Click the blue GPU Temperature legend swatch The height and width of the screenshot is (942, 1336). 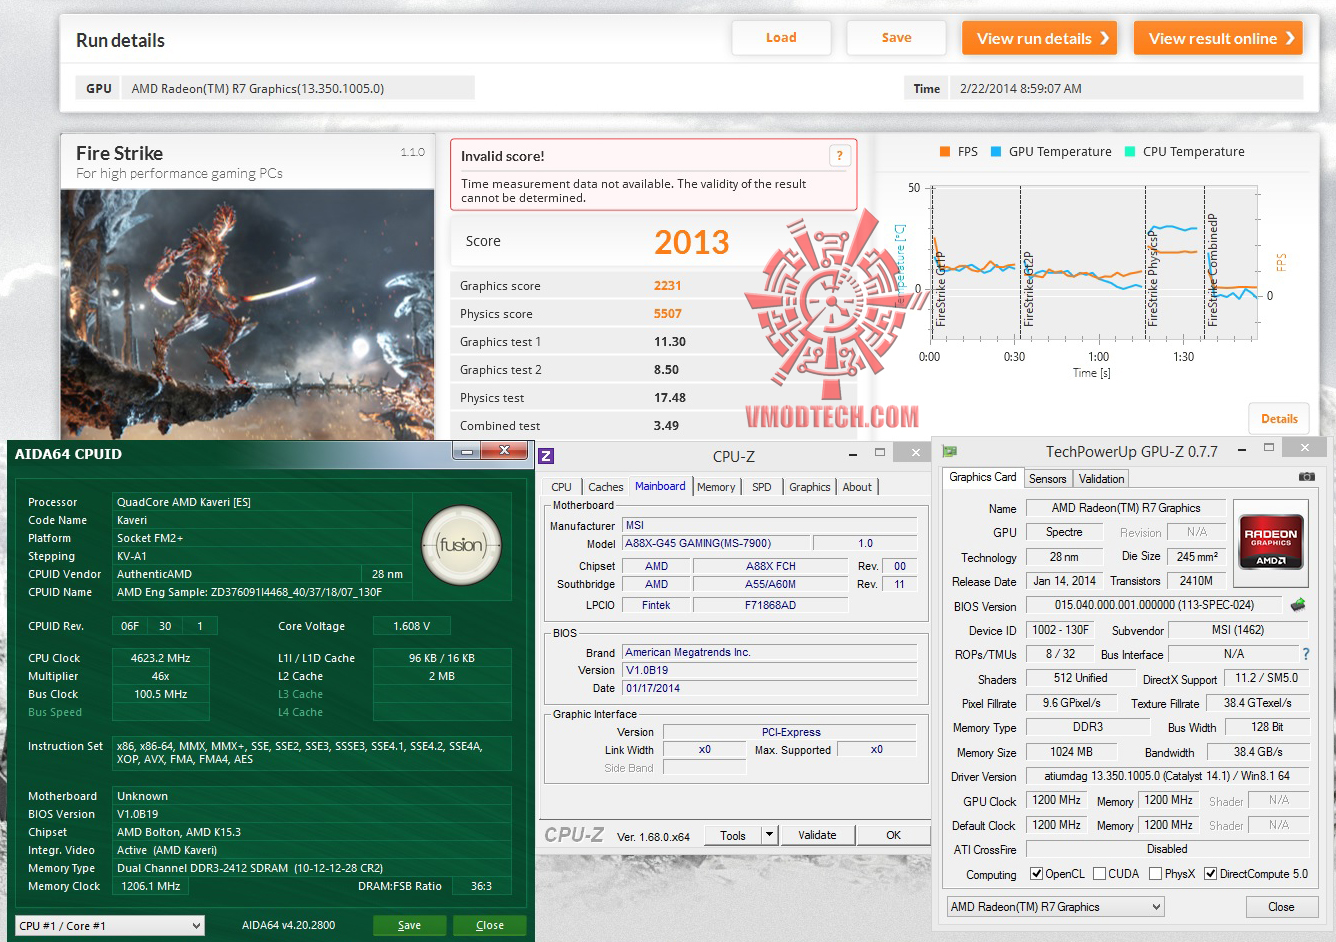pos(996,152)
